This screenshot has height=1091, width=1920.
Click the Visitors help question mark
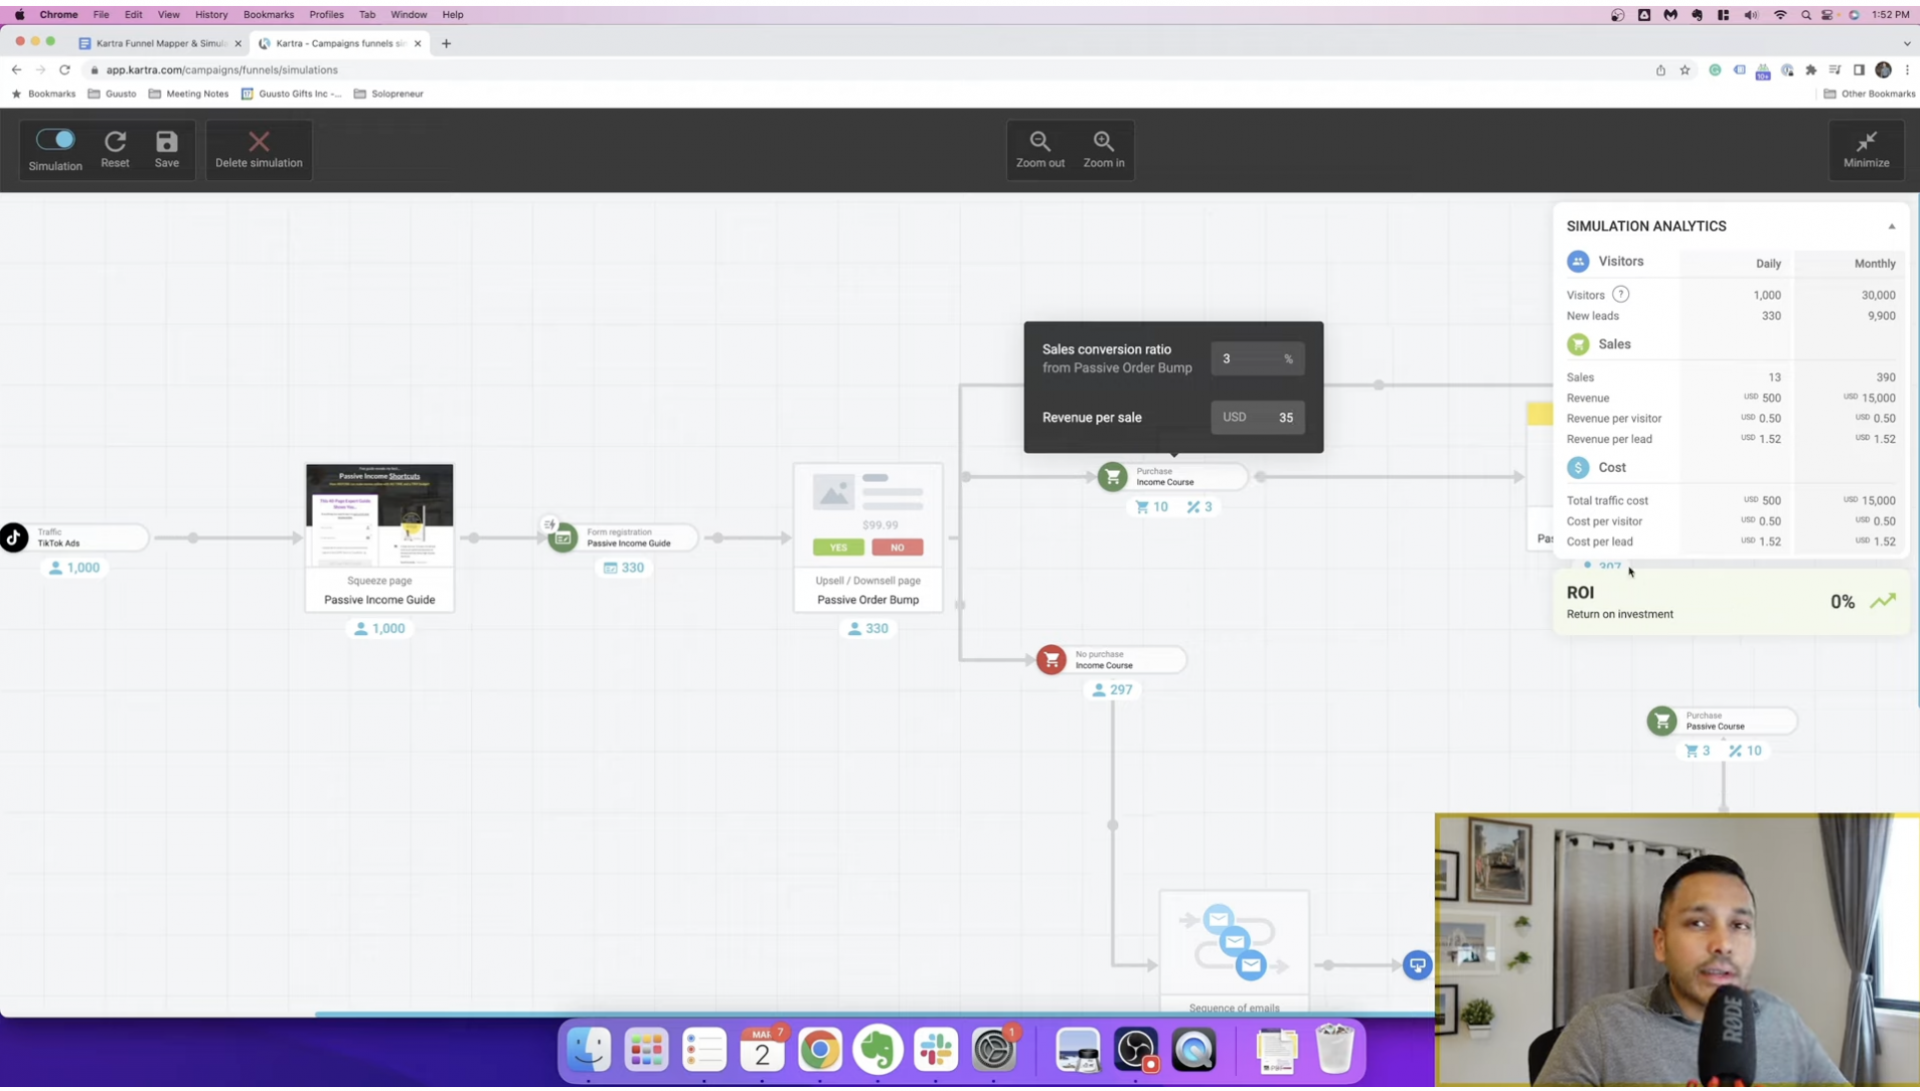pos(1620,295)
